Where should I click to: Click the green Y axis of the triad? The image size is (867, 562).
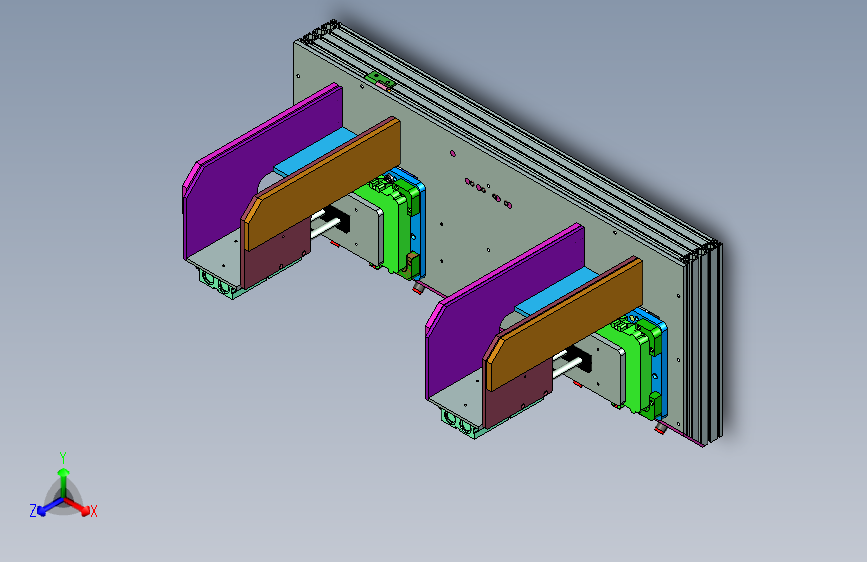point(64,481)
